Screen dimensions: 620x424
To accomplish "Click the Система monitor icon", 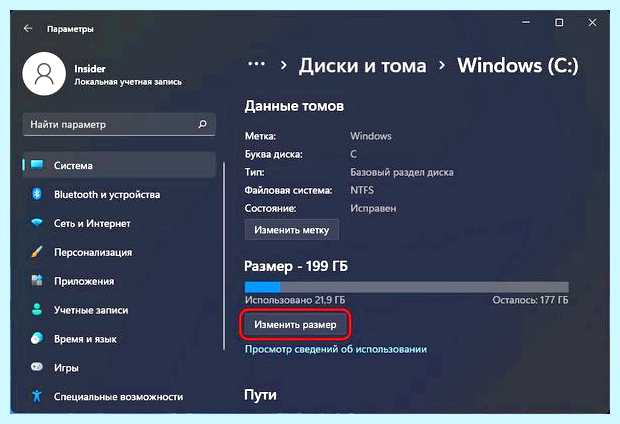I will (x=37, y=165).
